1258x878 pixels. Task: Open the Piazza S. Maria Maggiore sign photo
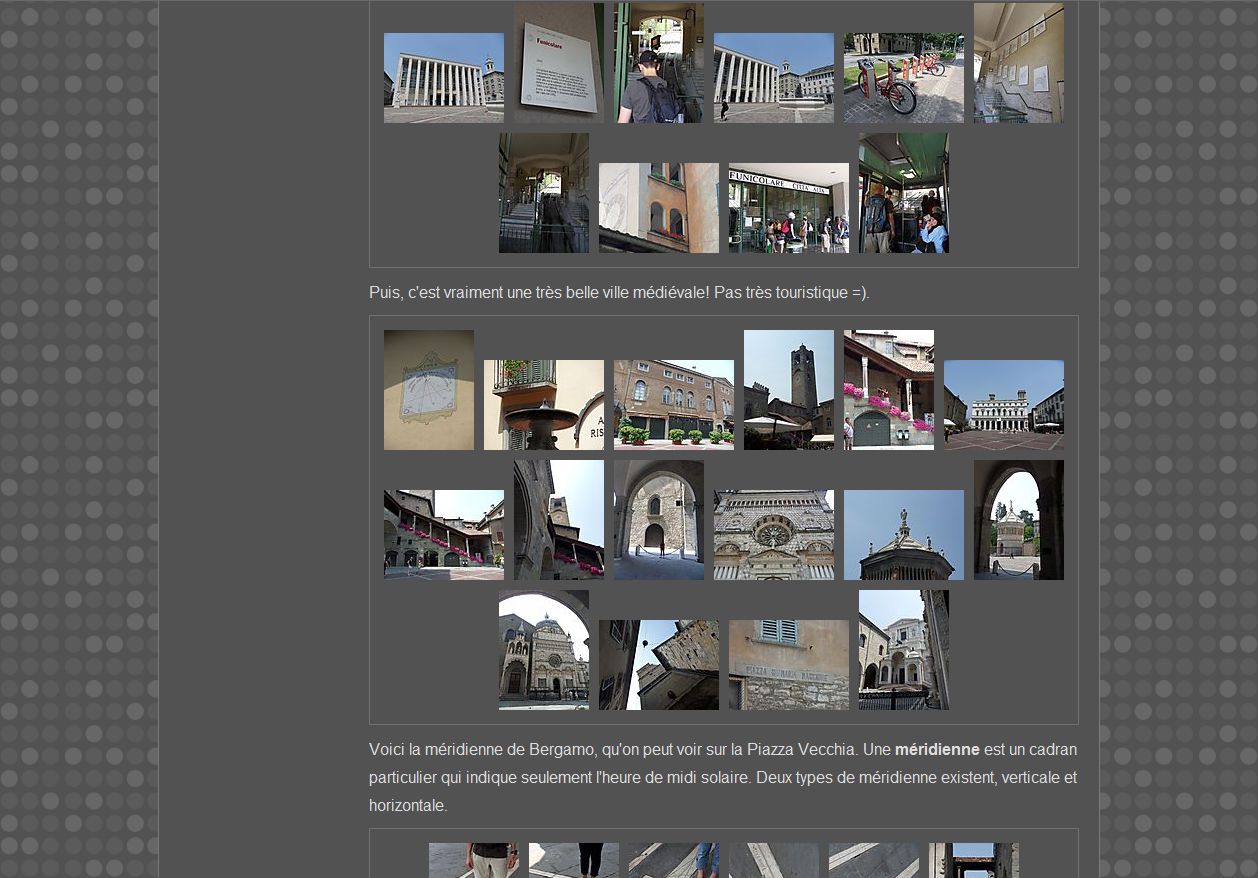[788, 665]
